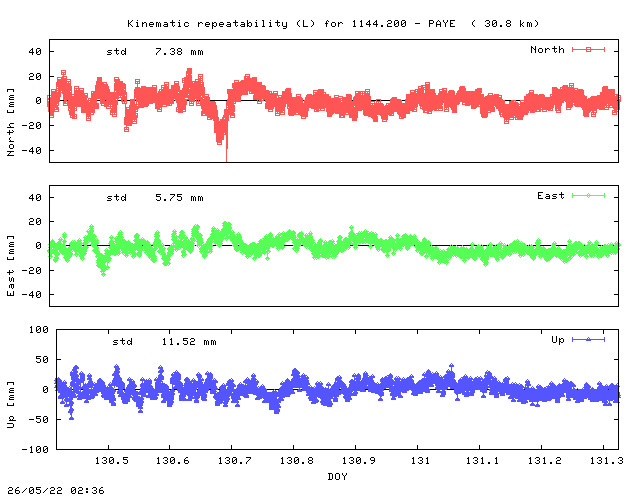Click the blue Up legend marker
The width and height of the screenshot is (640, 496).
(588, 340)
